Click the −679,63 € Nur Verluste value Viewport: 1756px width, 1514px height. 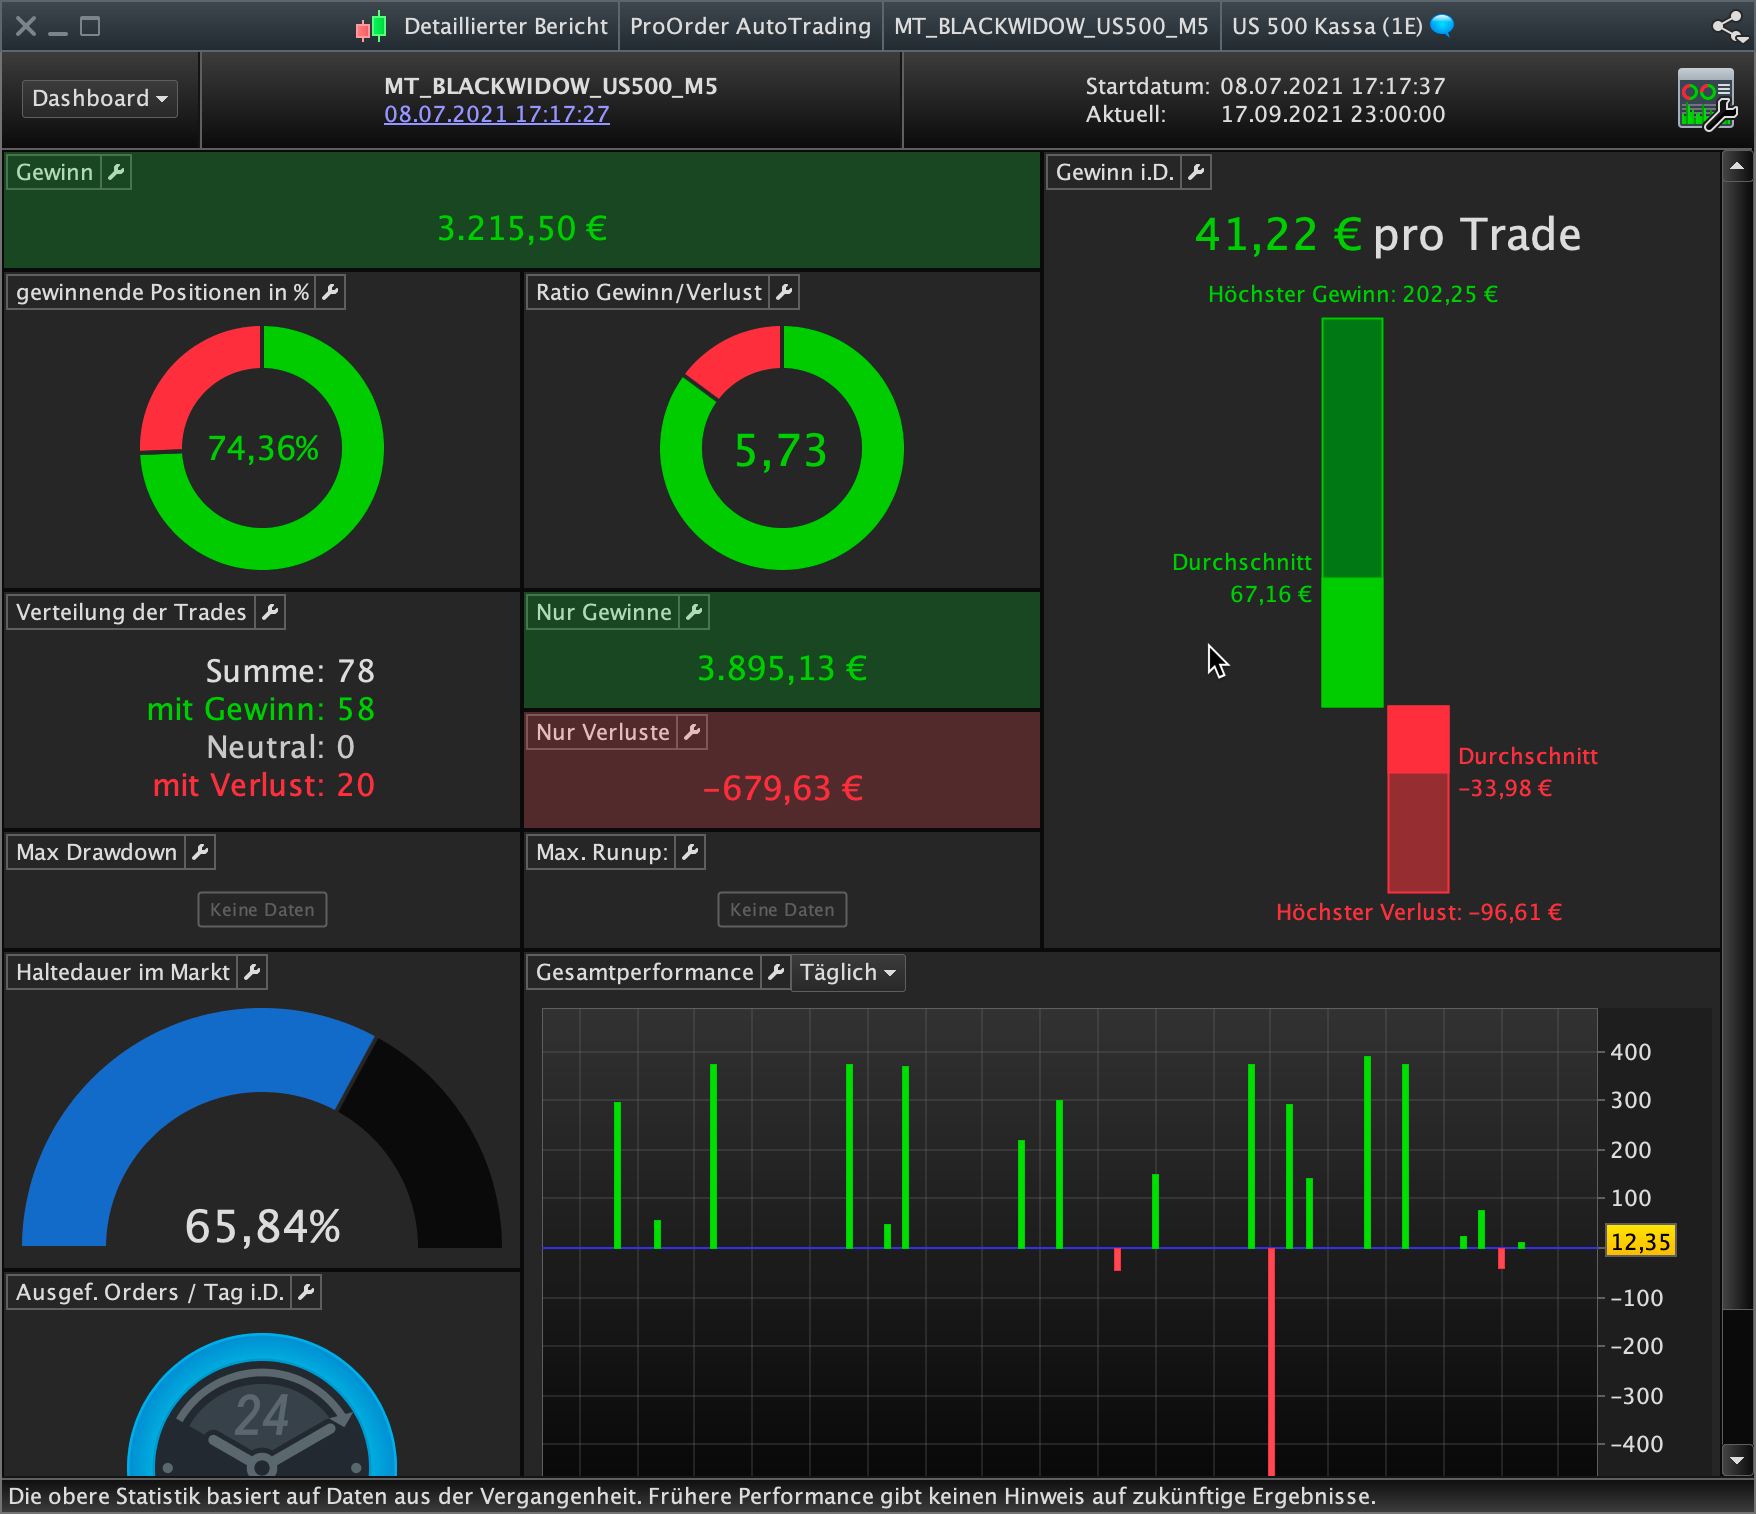click(782, 788)
